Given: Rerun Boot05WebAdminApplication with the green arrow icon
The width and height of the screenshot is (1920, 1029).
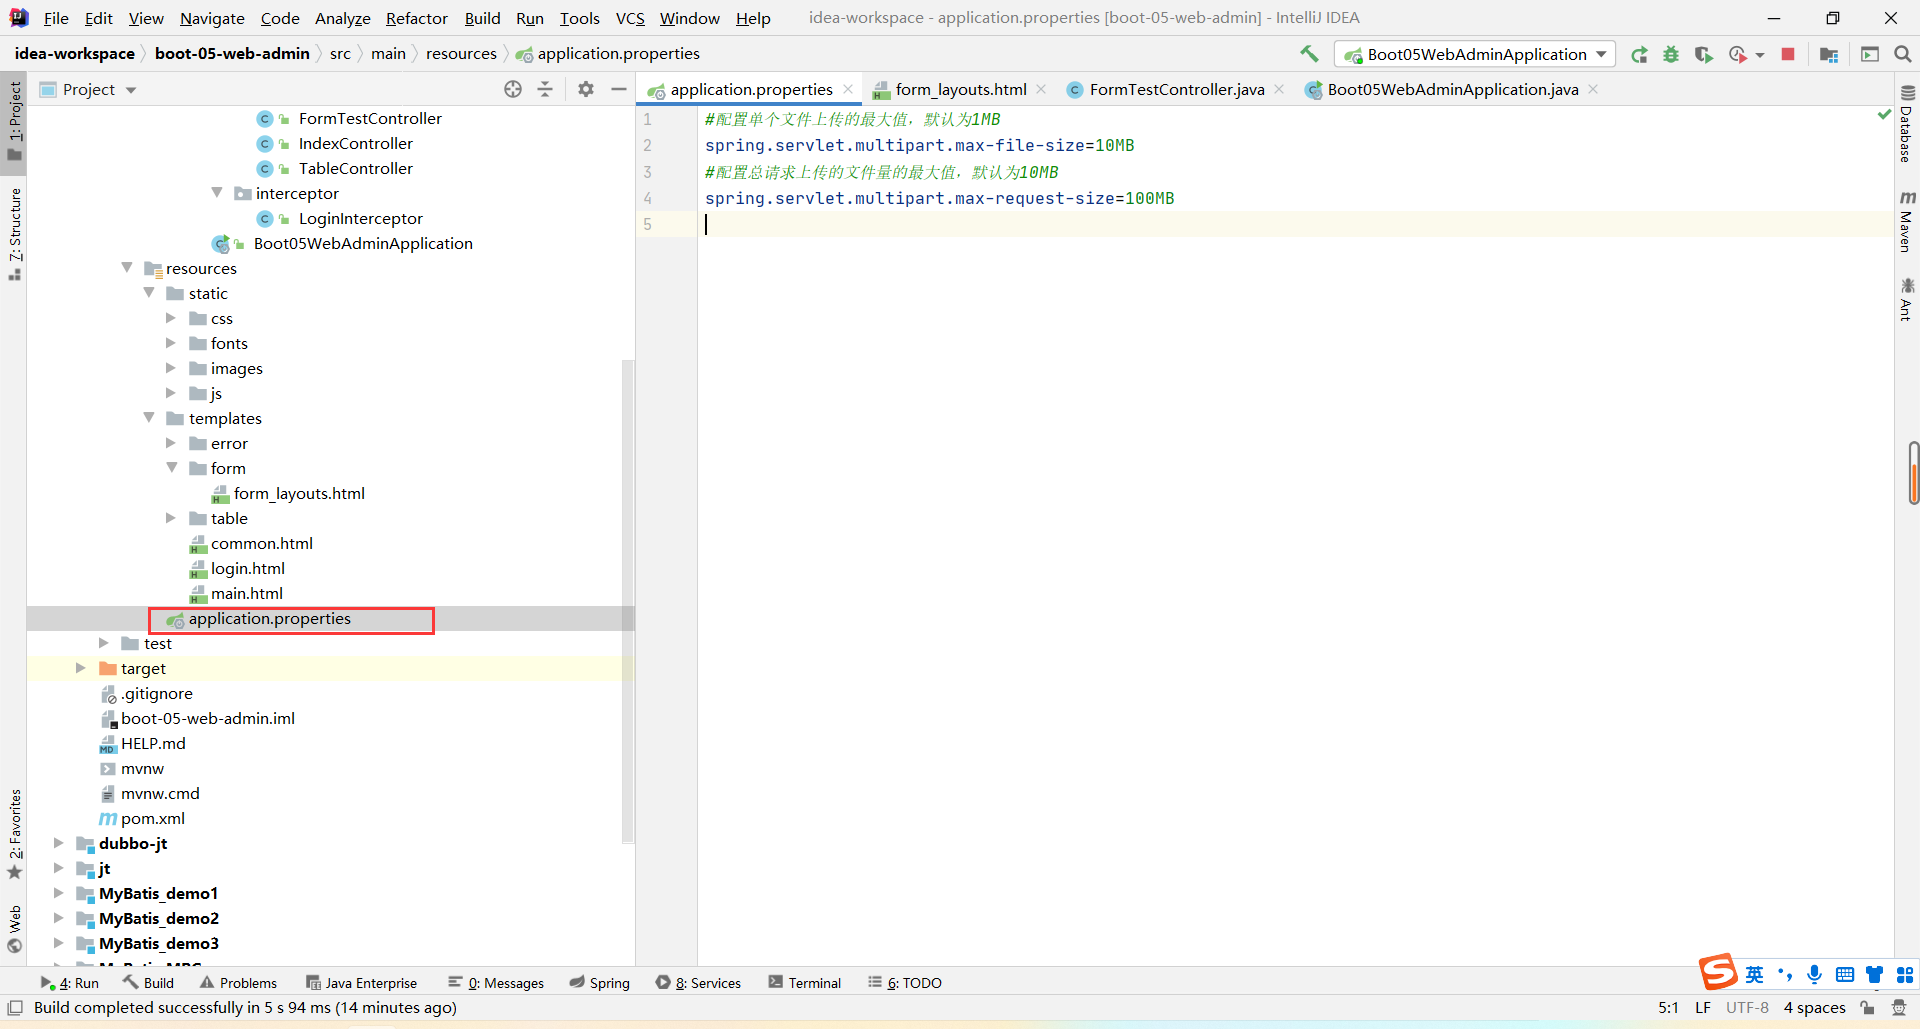Looking at the screenshot, I should [1639, 55].
